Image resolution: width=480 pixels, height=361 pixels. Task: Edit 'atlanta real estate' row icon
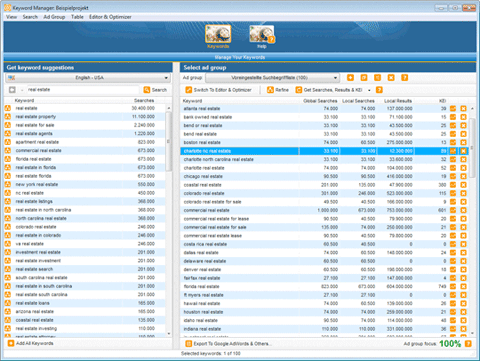click(453, 108)
